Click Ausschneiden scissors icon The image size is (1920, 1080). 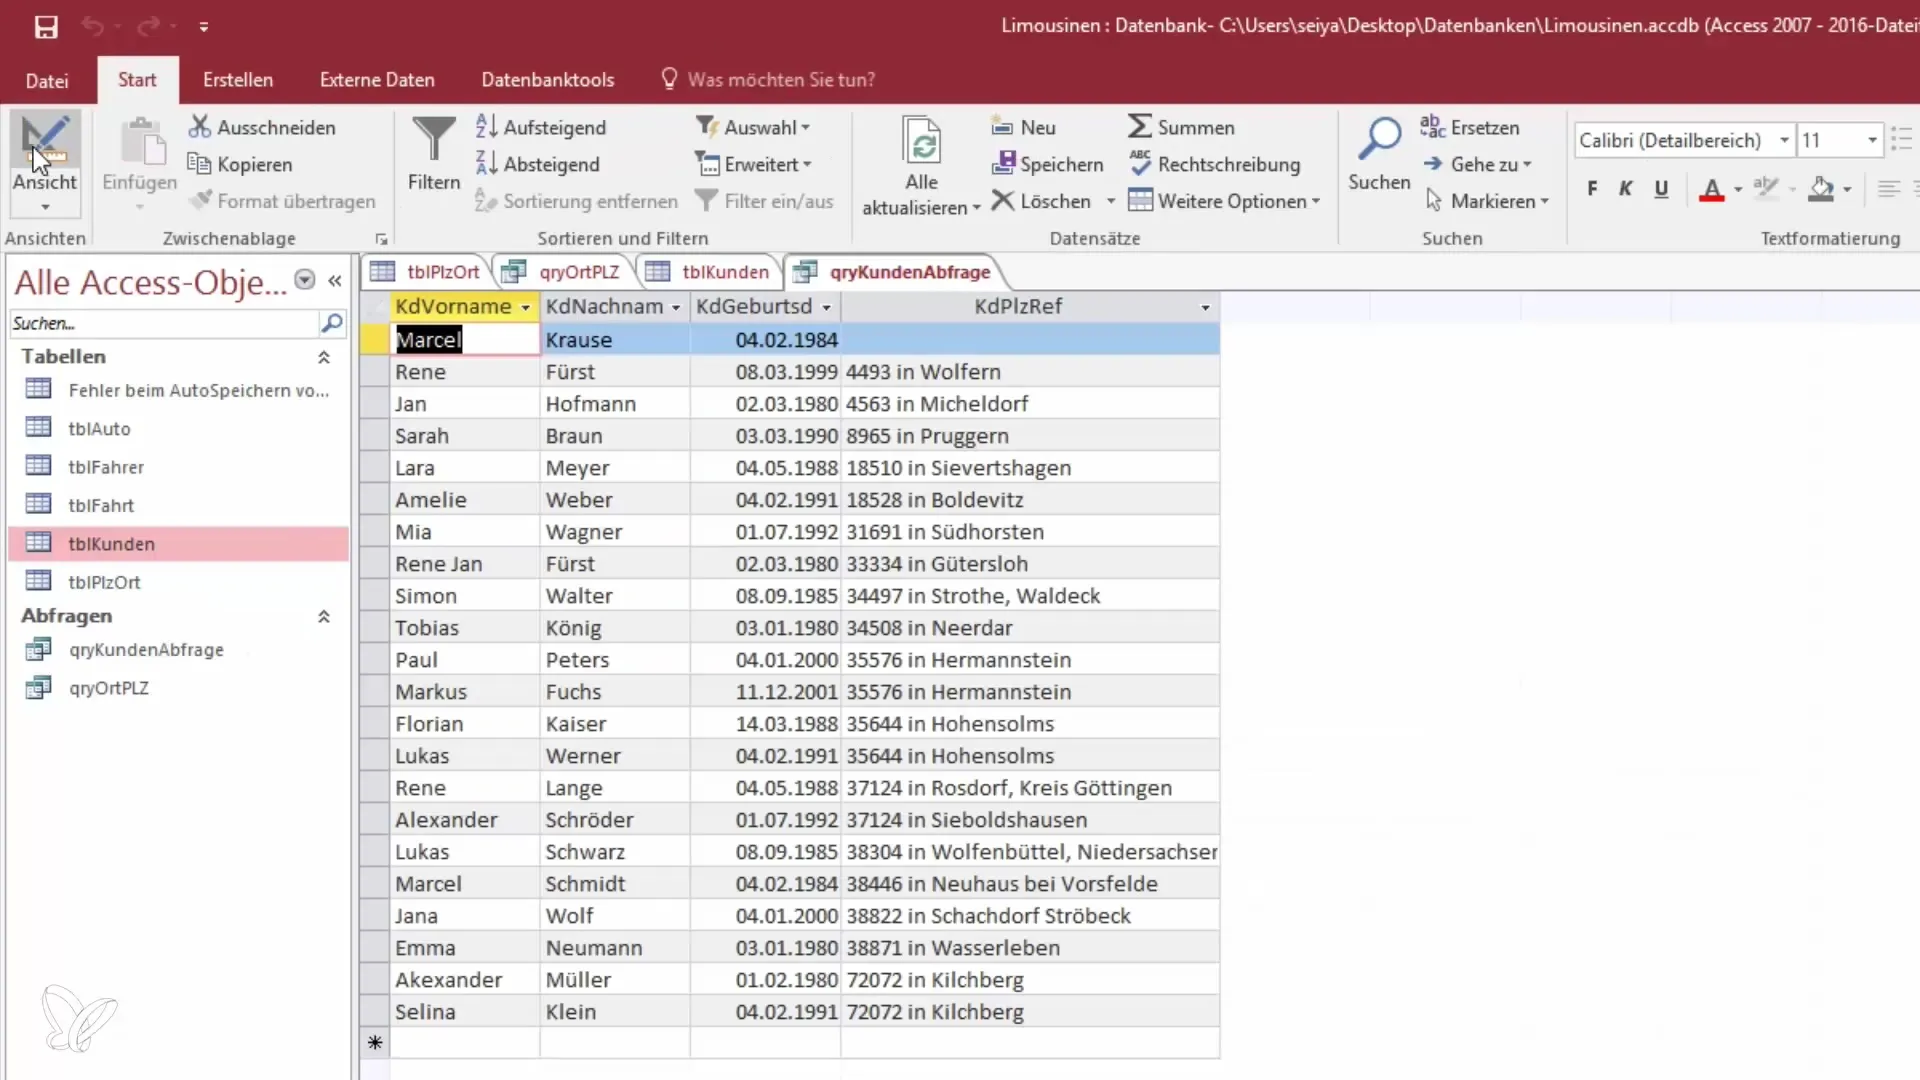pyautogui.click(x=200, y=127)
